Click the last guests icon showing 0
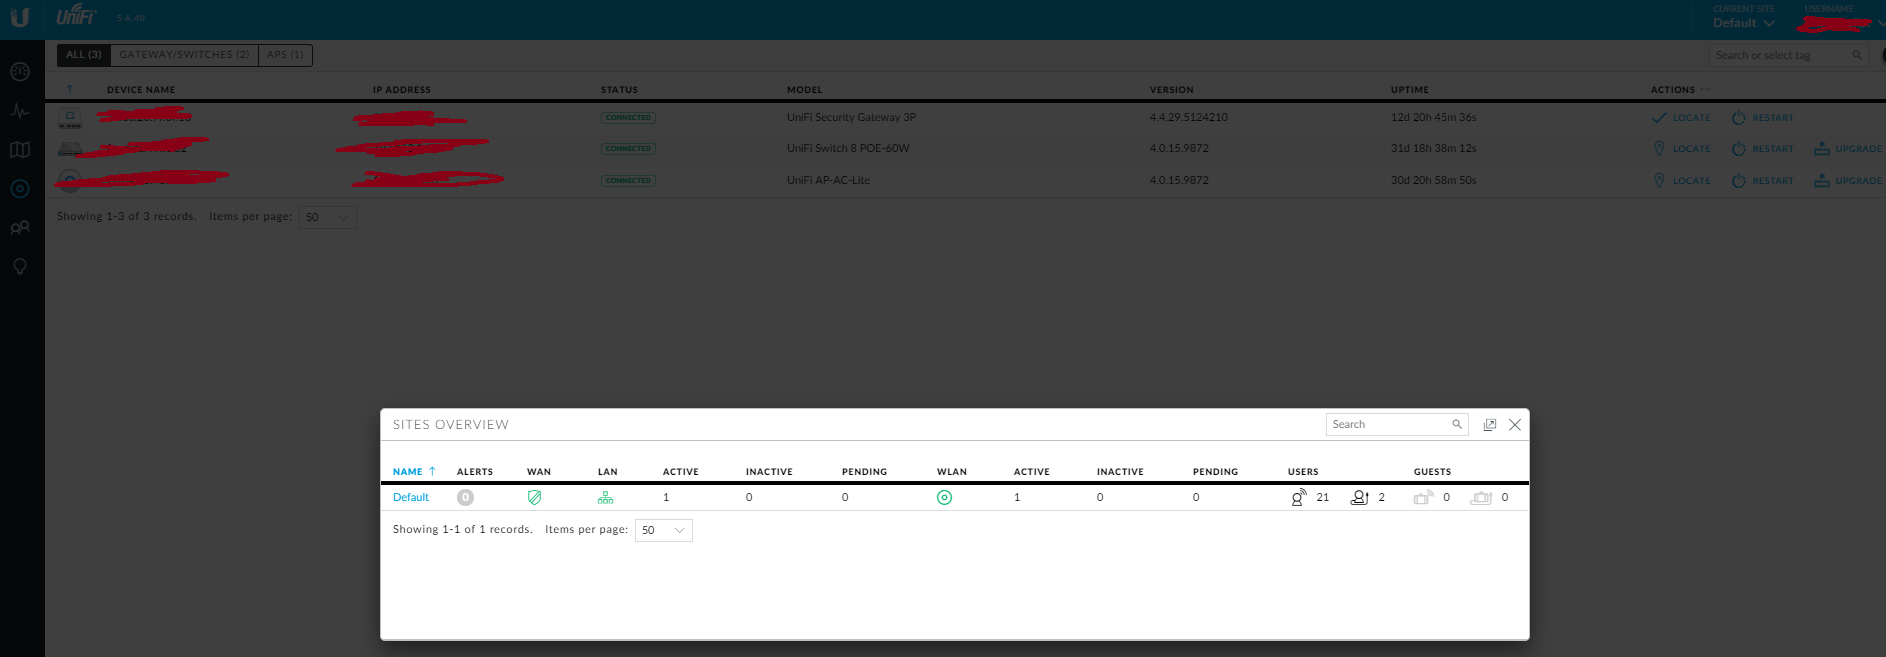The height and width of the screenshot is (657, 1886). tap(1481, 497)
